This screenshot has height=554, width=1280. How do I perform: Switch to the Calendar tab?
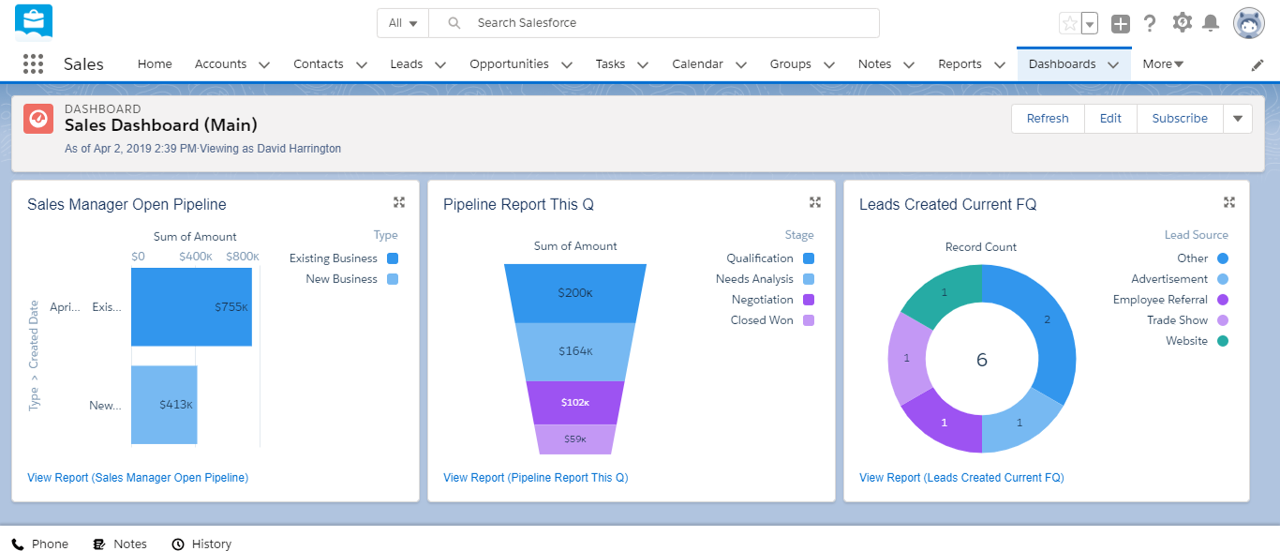[x=697, y=64]
